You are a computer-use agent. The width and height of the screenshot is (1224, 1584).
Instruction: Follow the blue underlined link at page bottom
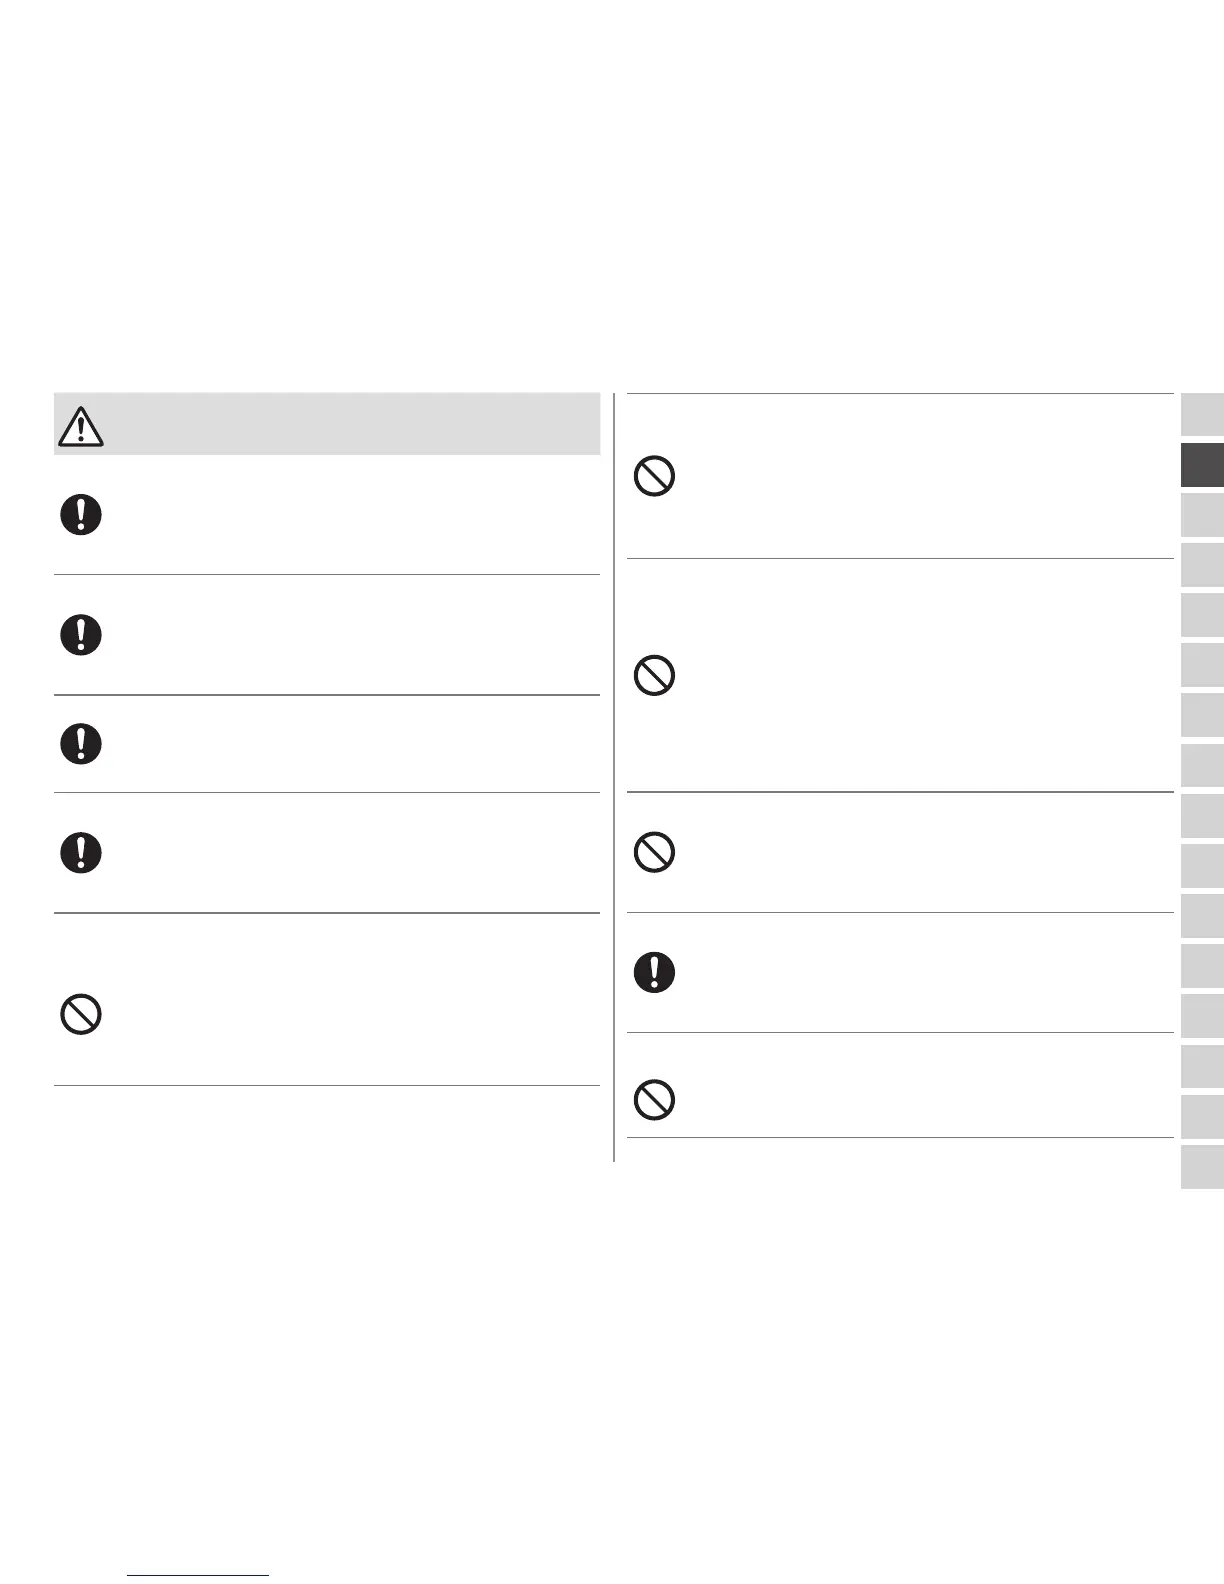(x=199, y=1574)
